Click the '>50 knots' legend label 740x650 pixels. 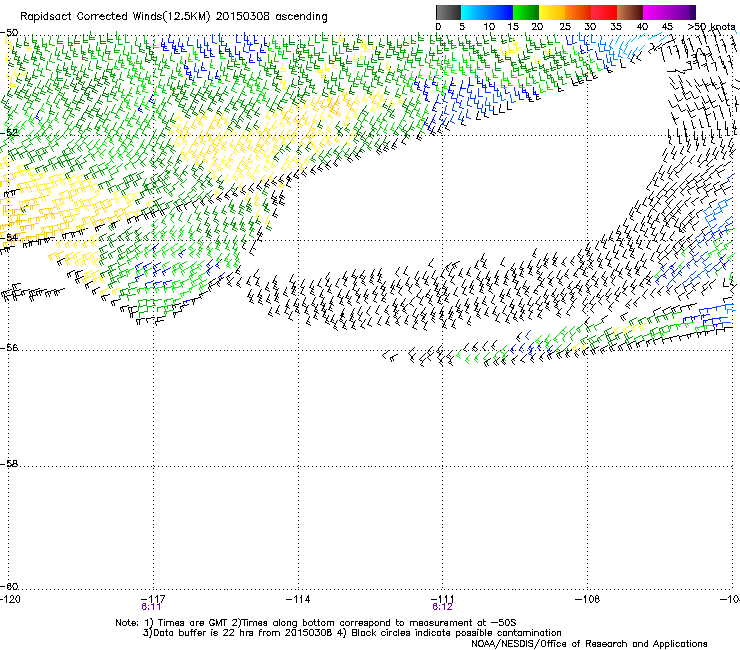click(x=711, y=27)
